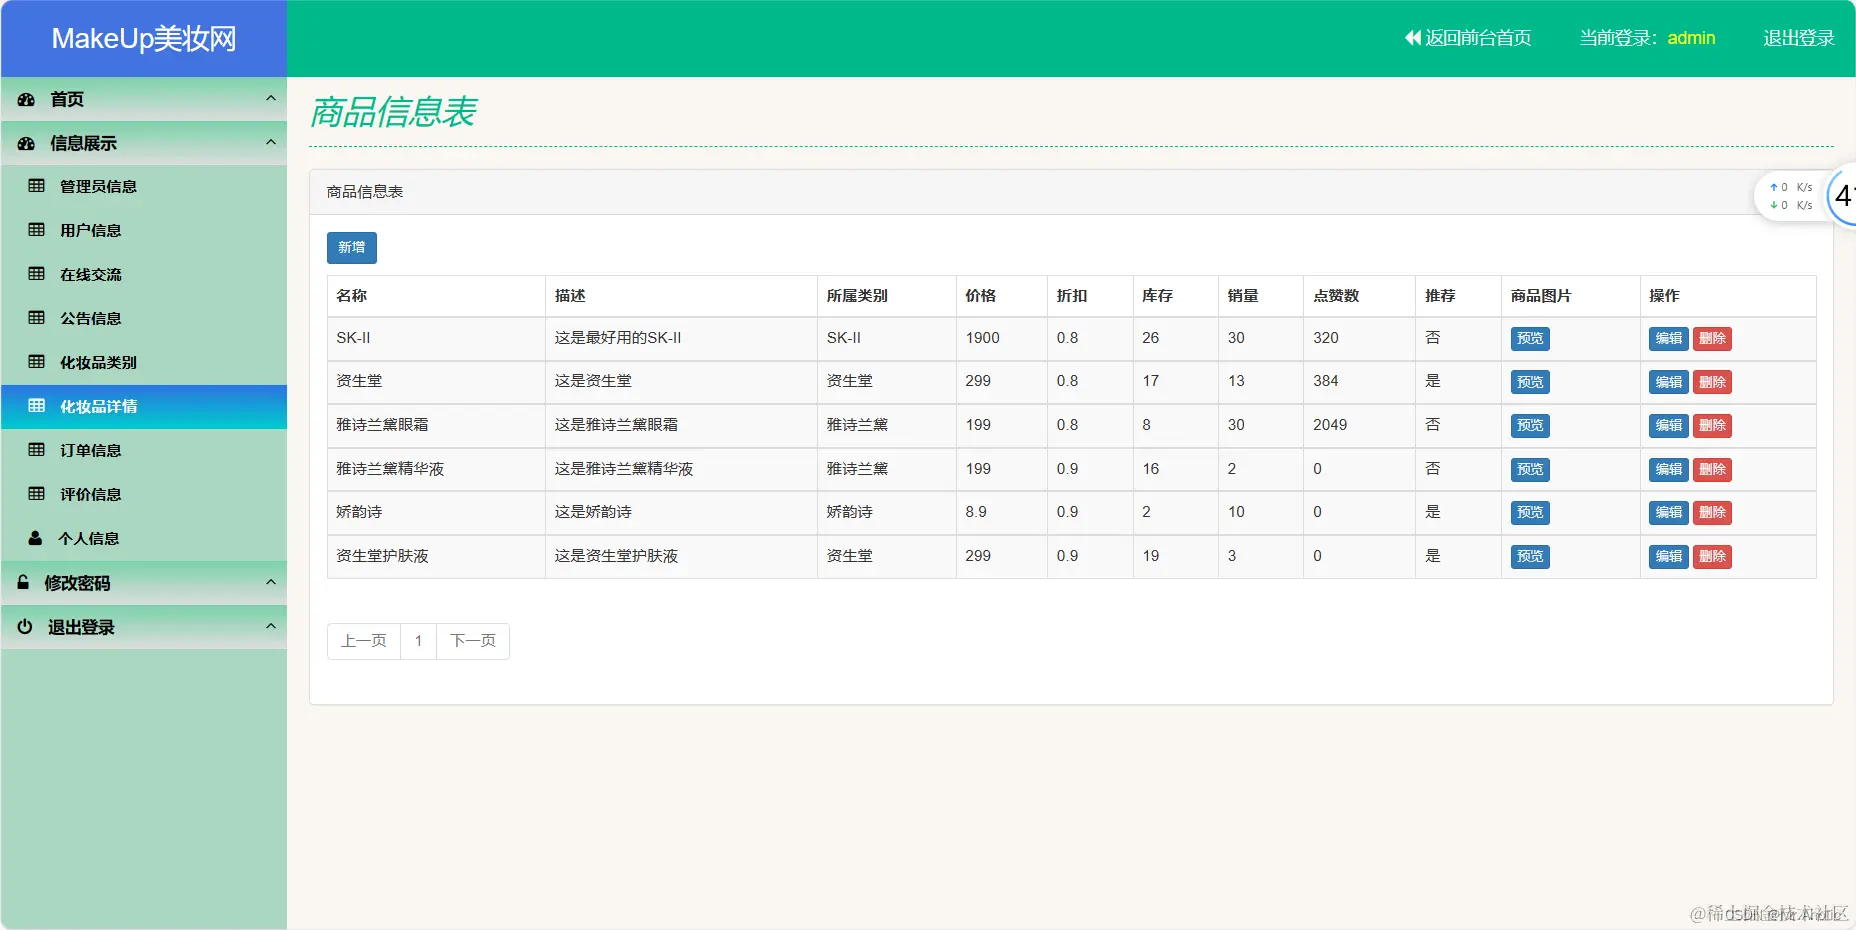
Task: Edit the 娇韵诗 product row
Action: click(x=1669, y=512)
